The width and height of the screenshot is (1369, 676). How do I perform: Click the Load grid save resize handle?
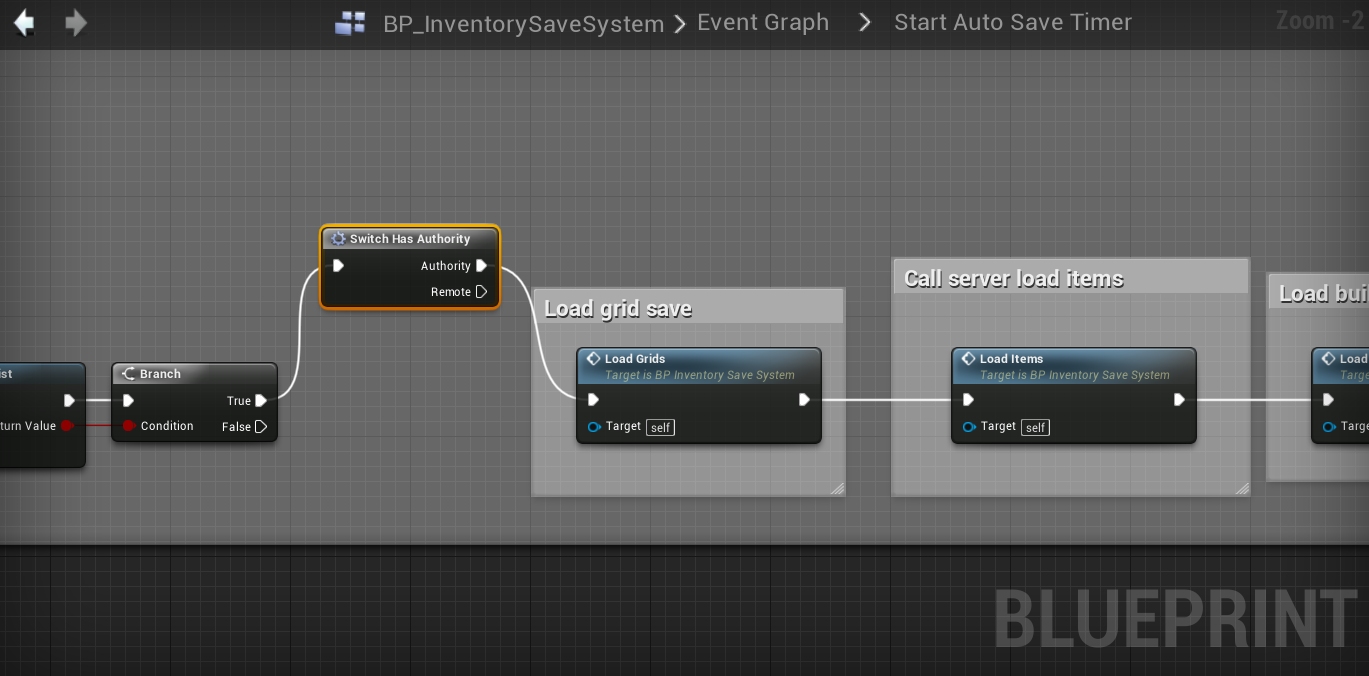(837, 488)
